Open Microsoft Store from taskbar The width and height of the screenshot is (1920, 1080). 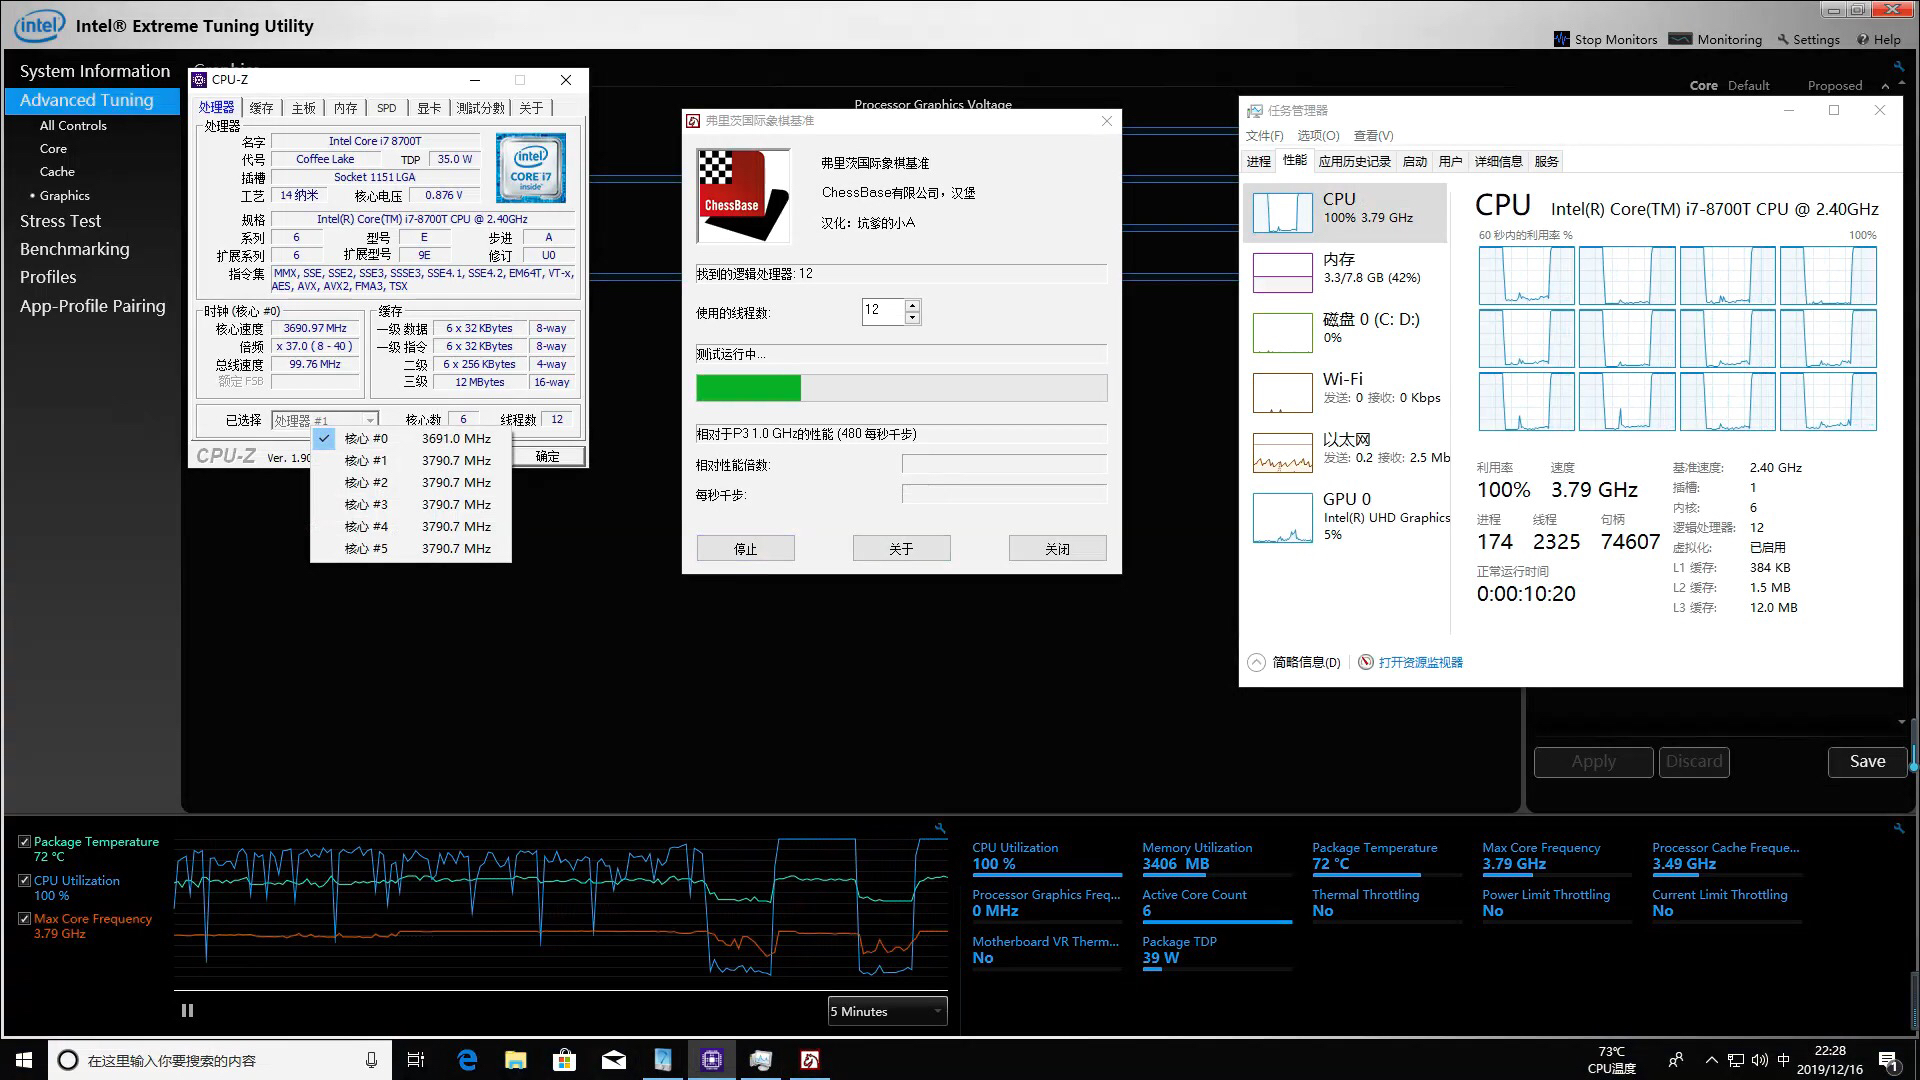click(565, 1060)
